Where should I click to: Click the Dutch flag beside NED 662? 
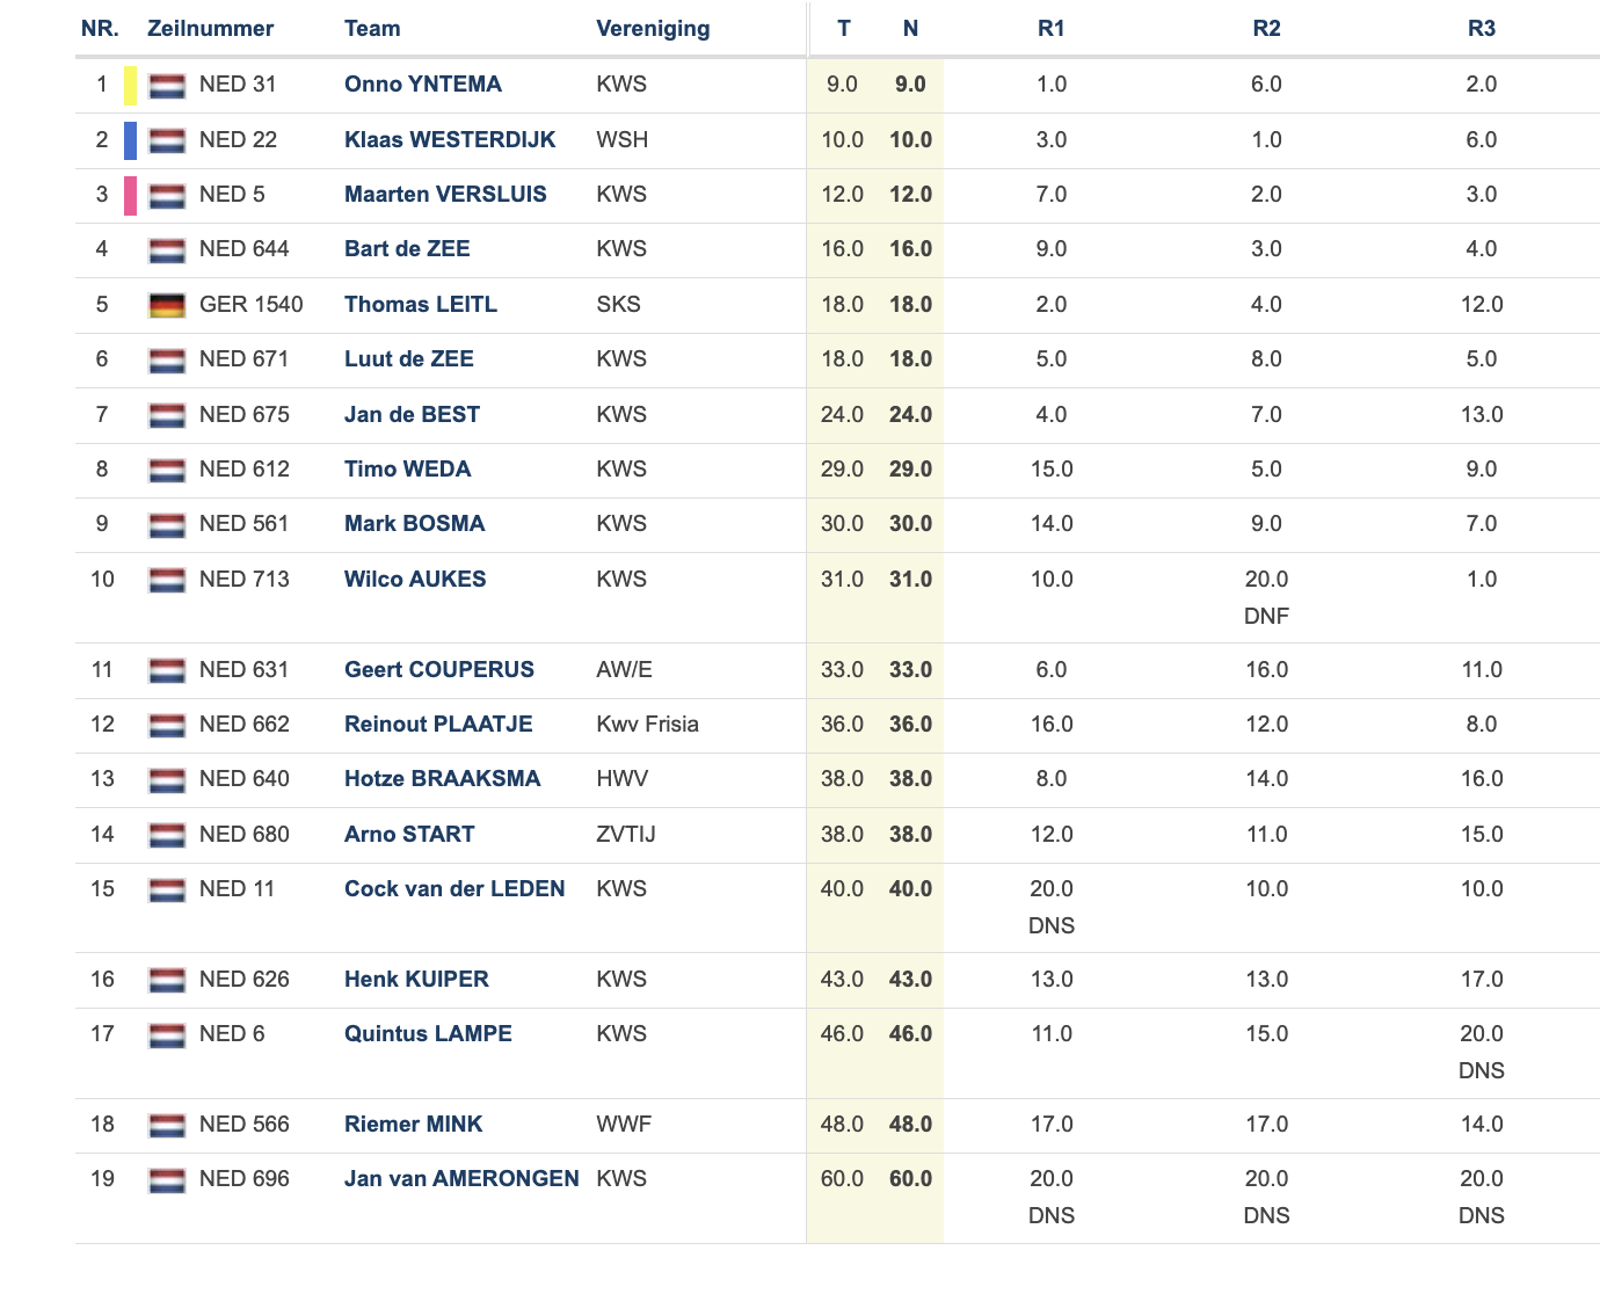click(x=167, y=725)
